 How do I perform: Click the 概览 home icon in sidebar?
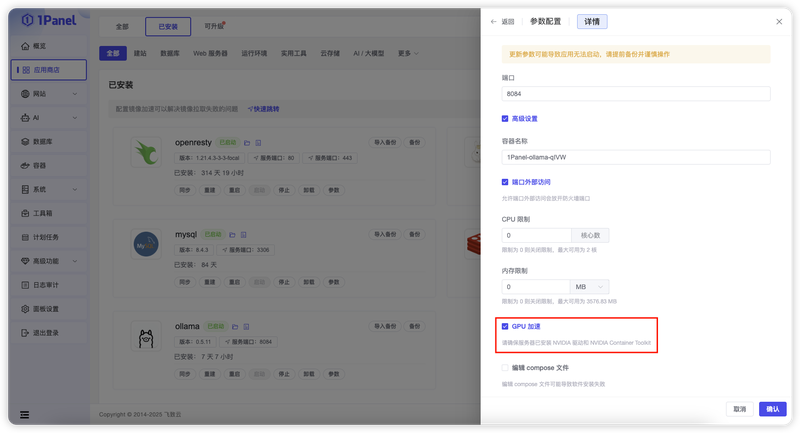click(25, 46)
